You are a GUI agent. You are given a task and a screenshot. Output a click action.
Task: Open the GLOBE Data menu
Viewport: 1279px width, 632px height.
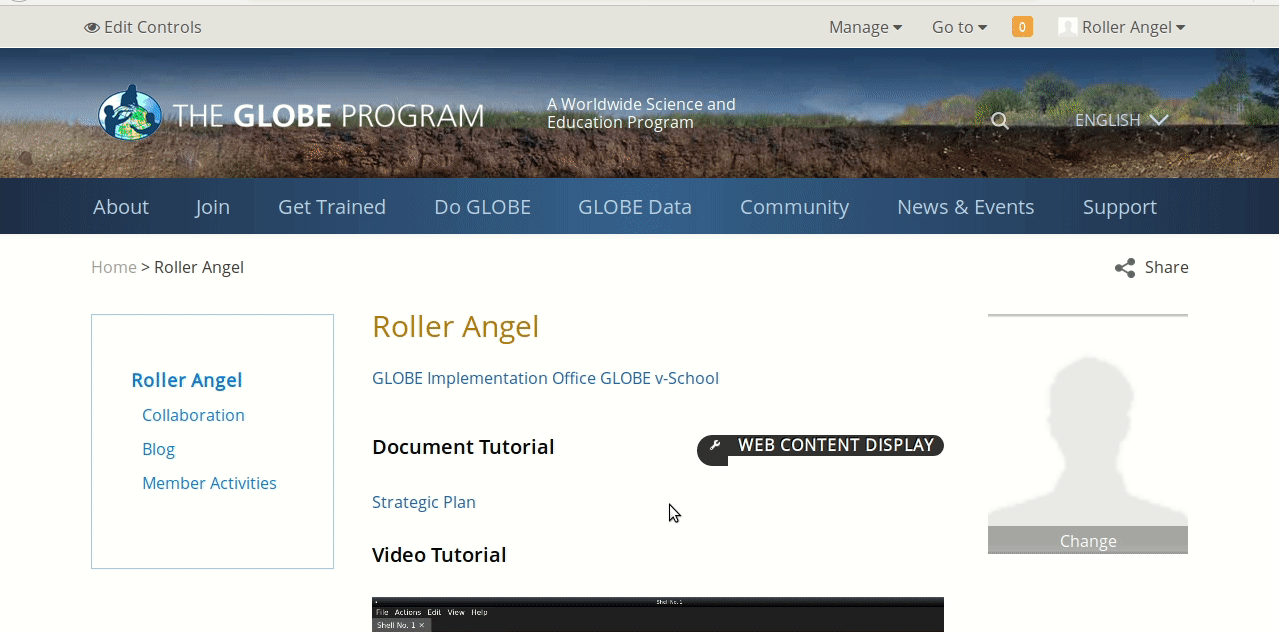point(635,207)
